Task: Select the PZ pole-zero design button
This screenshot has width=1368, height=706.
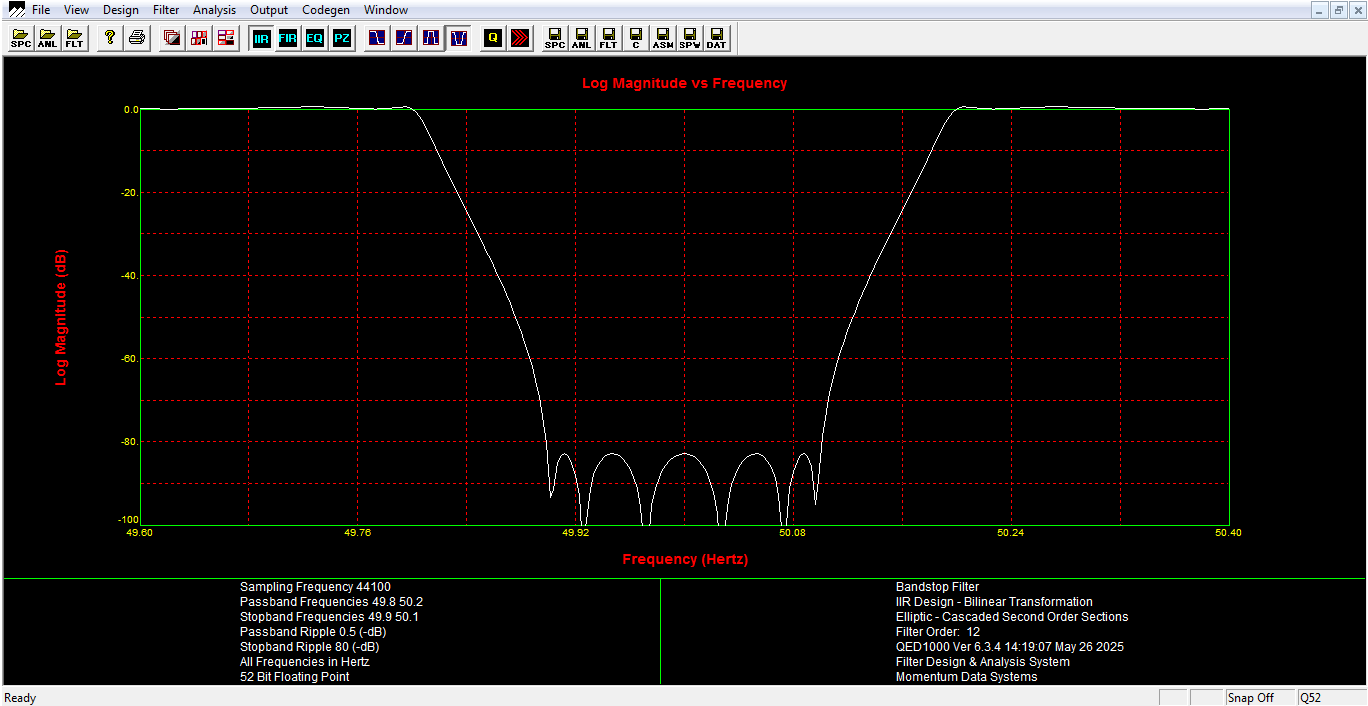Action: click(x=342, y=39)
